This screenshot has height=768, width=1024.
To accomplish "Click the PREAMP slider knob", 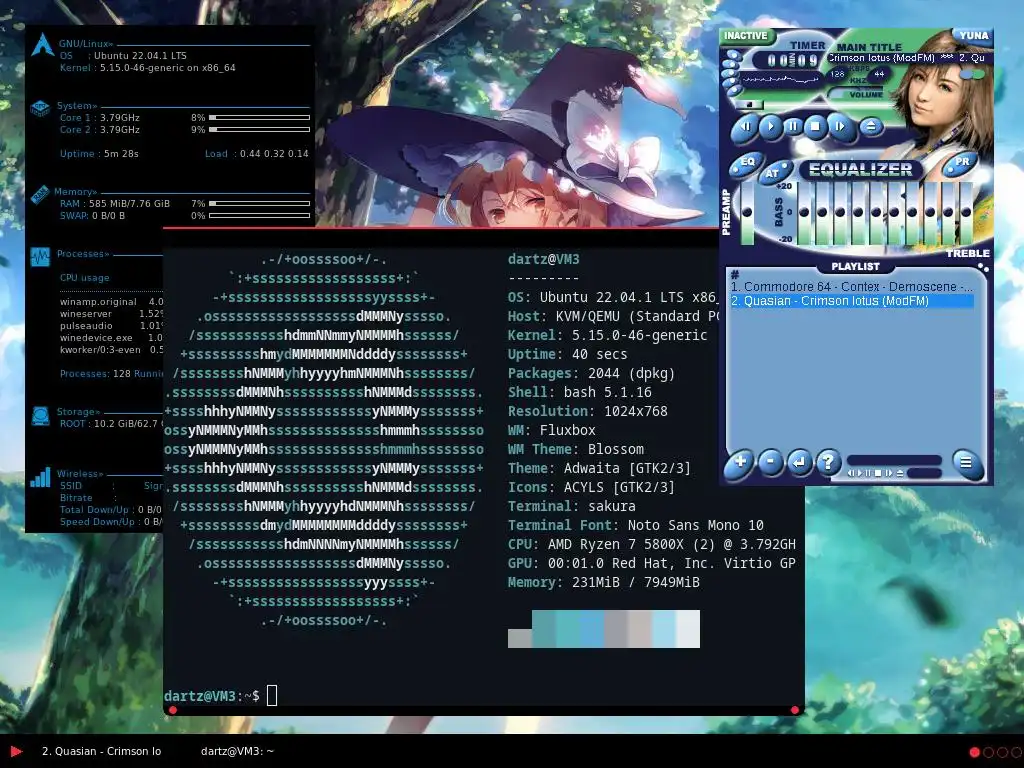I will (x=746, y=212).
